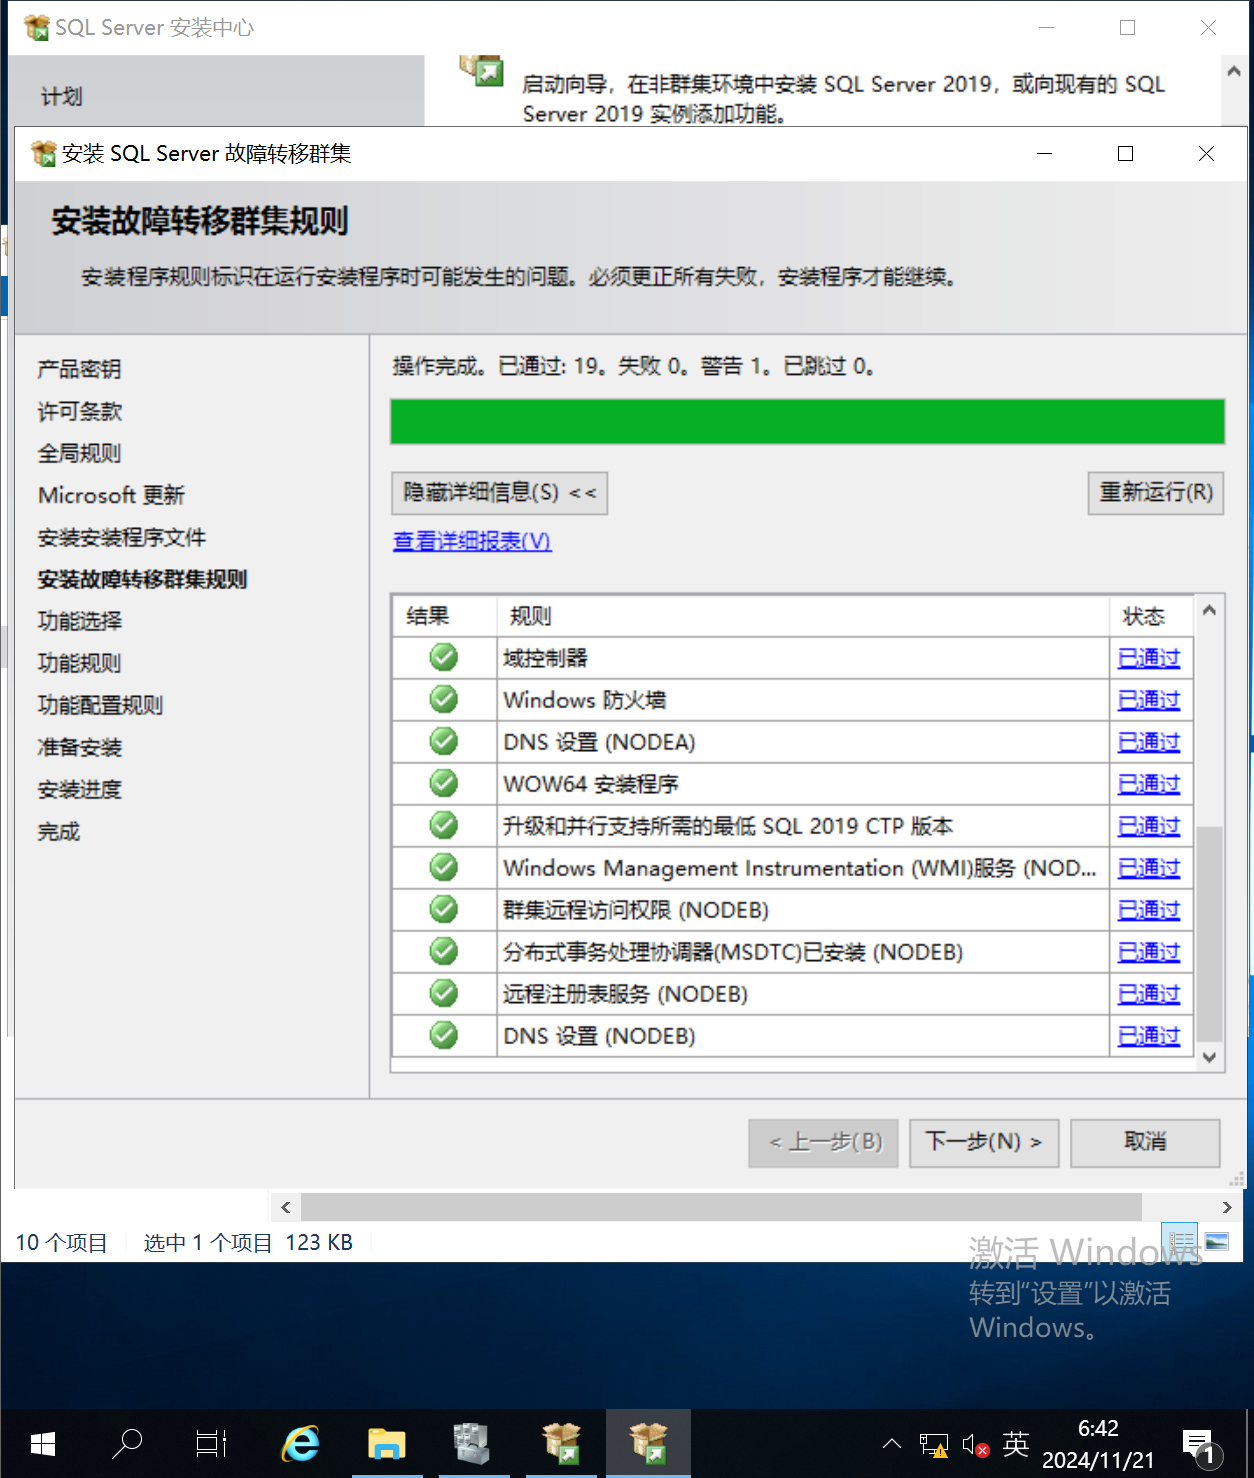Click 已通过 link for WMI 服务 row
The width and height of the screenshot is (1254, 1478).
pyautogui.click(x=1149, y=868)
